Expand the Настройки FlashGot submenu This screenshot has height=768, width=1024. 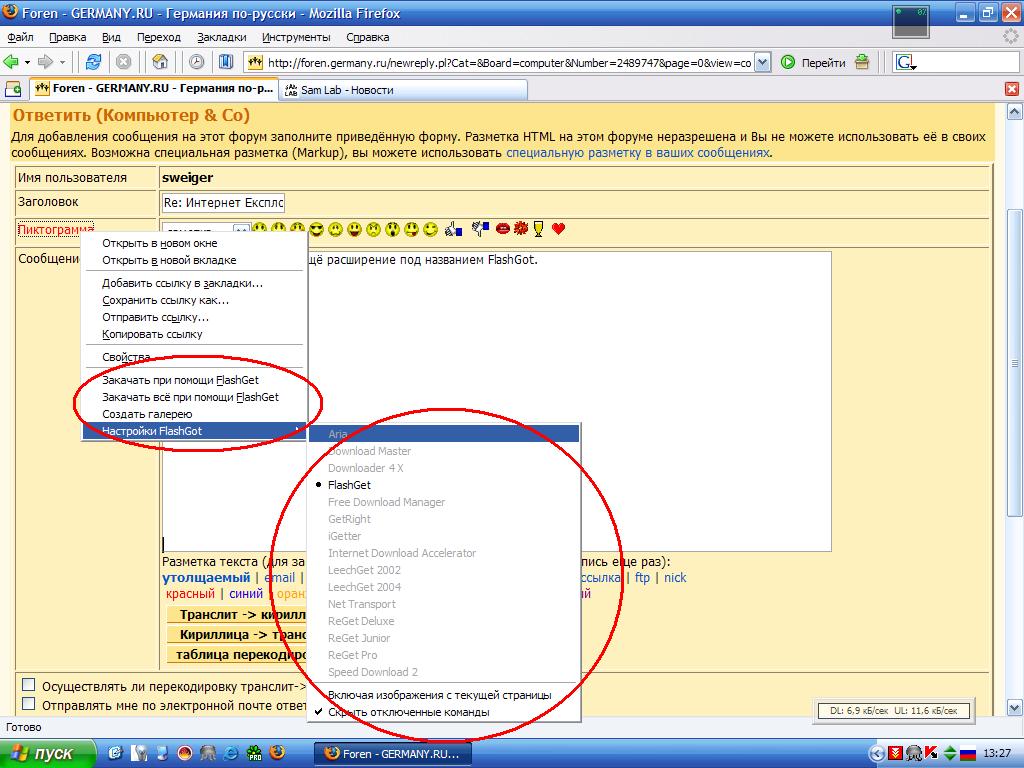click(195, 431)
